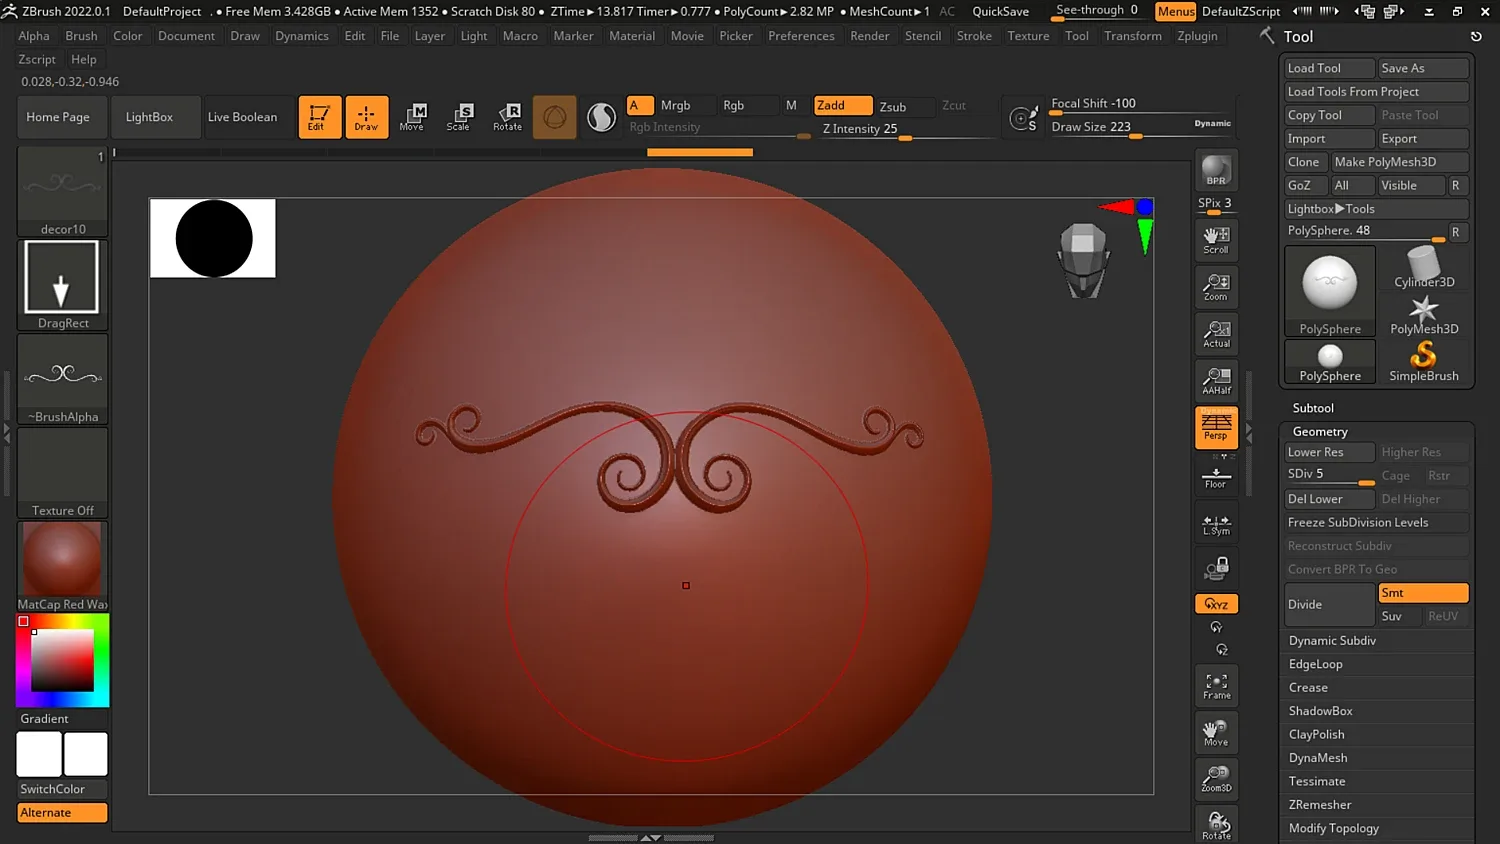Expand the DynaMesh section
The image size is (1500, 844).
[x=1318, y=758]
